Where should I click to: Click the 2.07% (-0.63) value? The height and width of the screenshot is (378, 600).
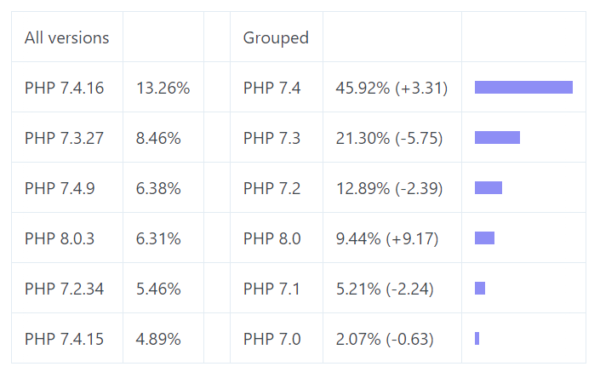point(385,339)
